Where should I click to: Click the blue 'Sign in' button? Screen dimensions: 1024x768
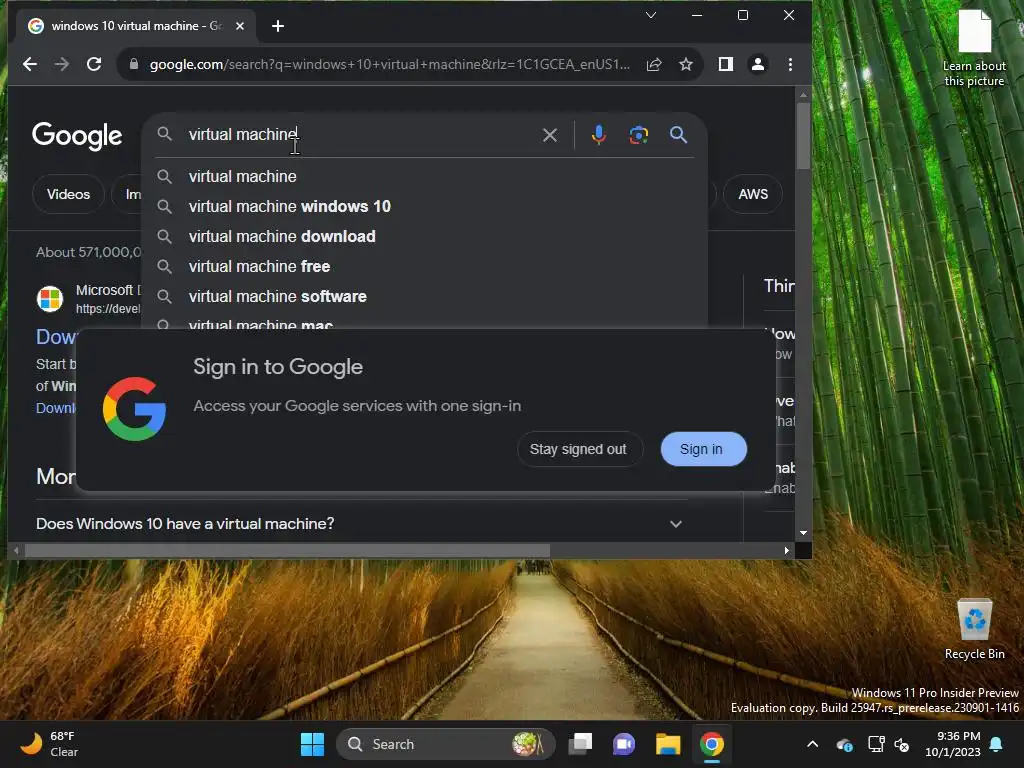click(703, 449)
